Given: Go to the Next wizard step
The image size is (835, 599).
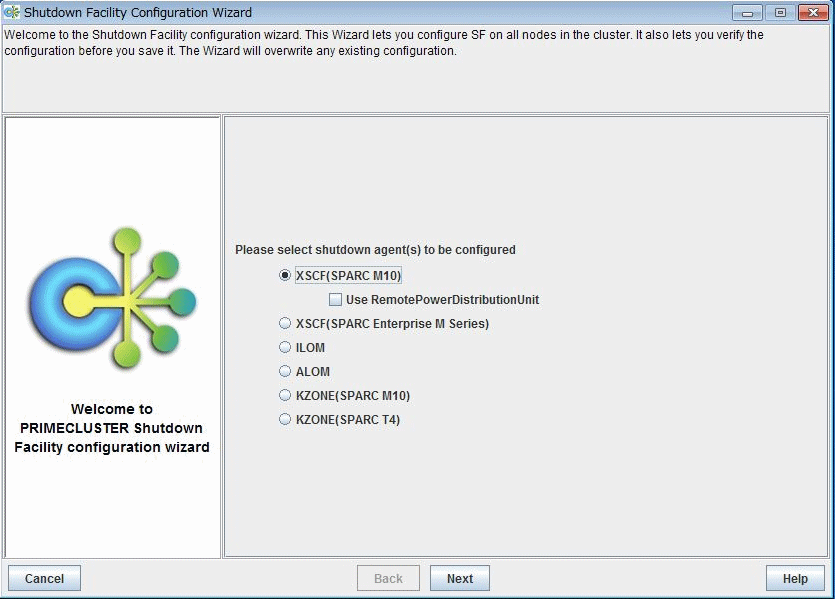Looking at the screenshot, I should coord(460,578).
